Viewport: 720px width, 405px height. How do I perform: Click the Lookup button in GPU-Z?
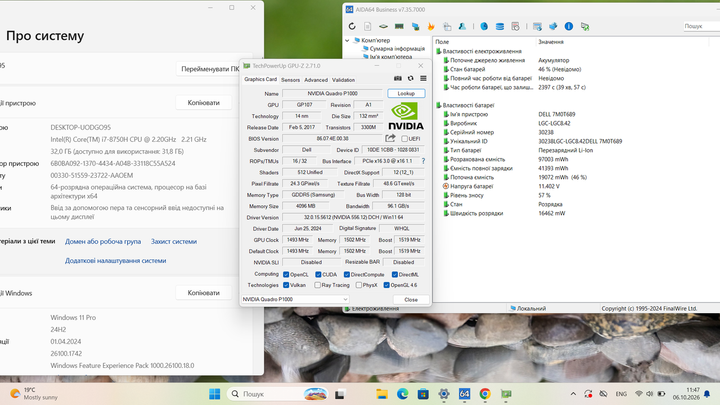pos(406,93)
